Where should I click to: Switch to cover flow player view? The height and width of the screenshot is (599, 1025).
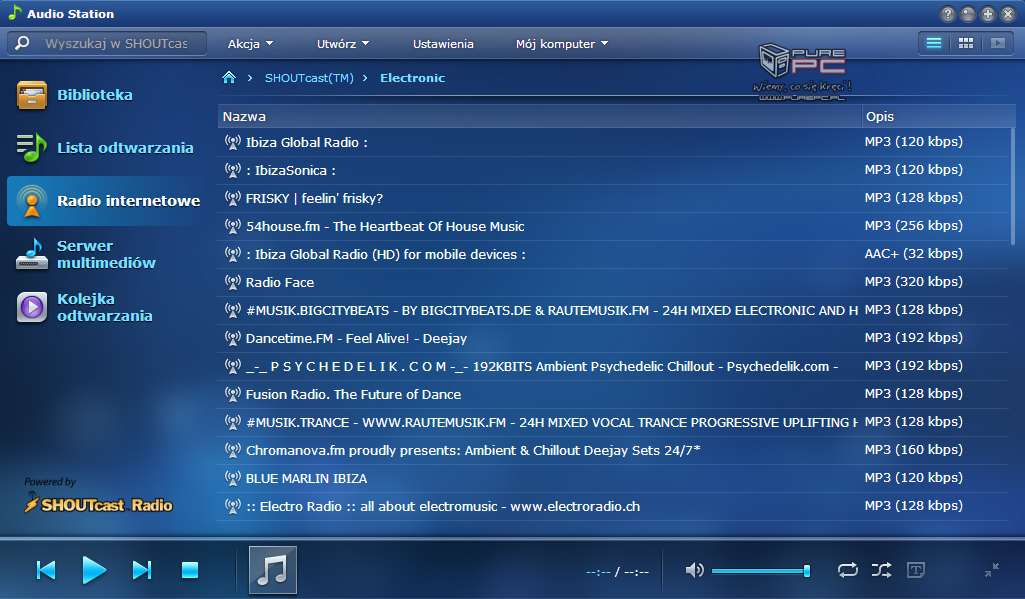998,43
